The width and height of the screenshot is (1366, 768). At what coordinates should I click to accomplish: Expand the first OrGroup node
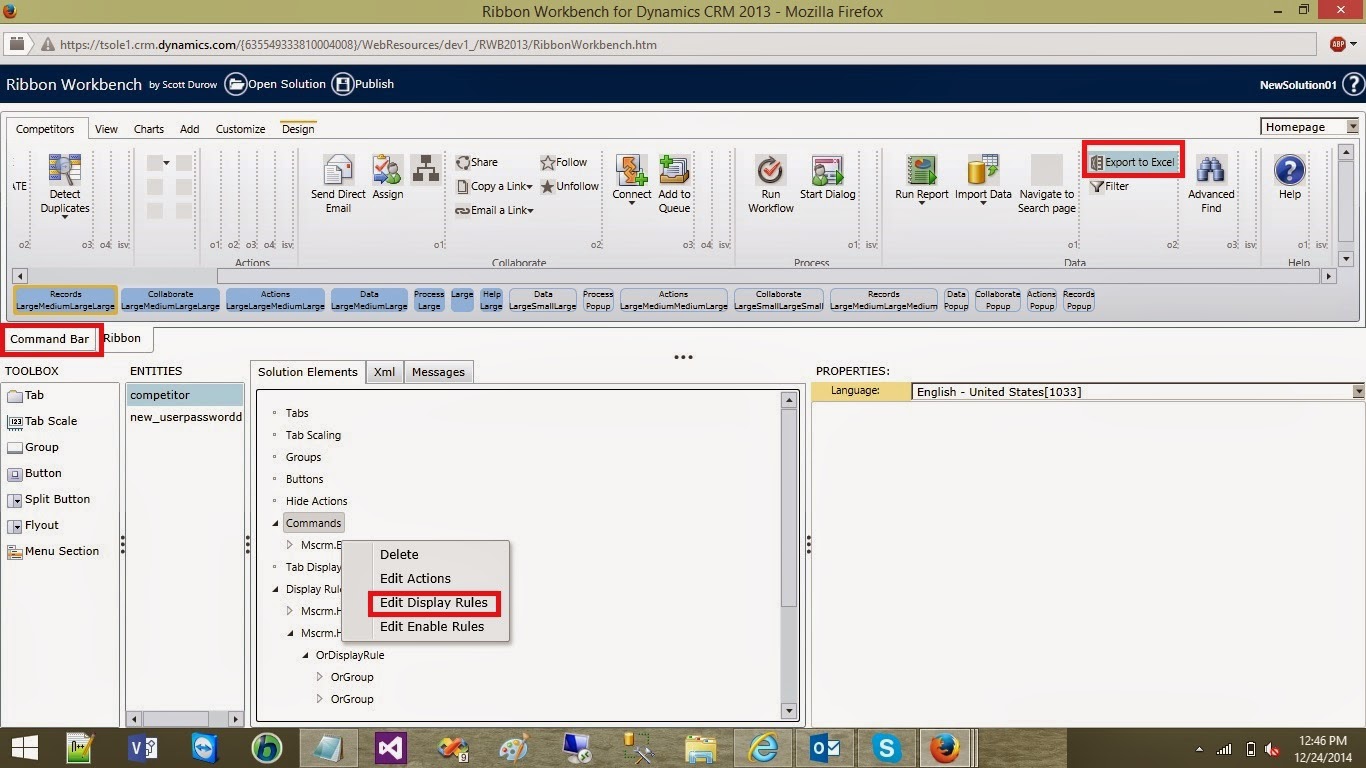(319, 677)
